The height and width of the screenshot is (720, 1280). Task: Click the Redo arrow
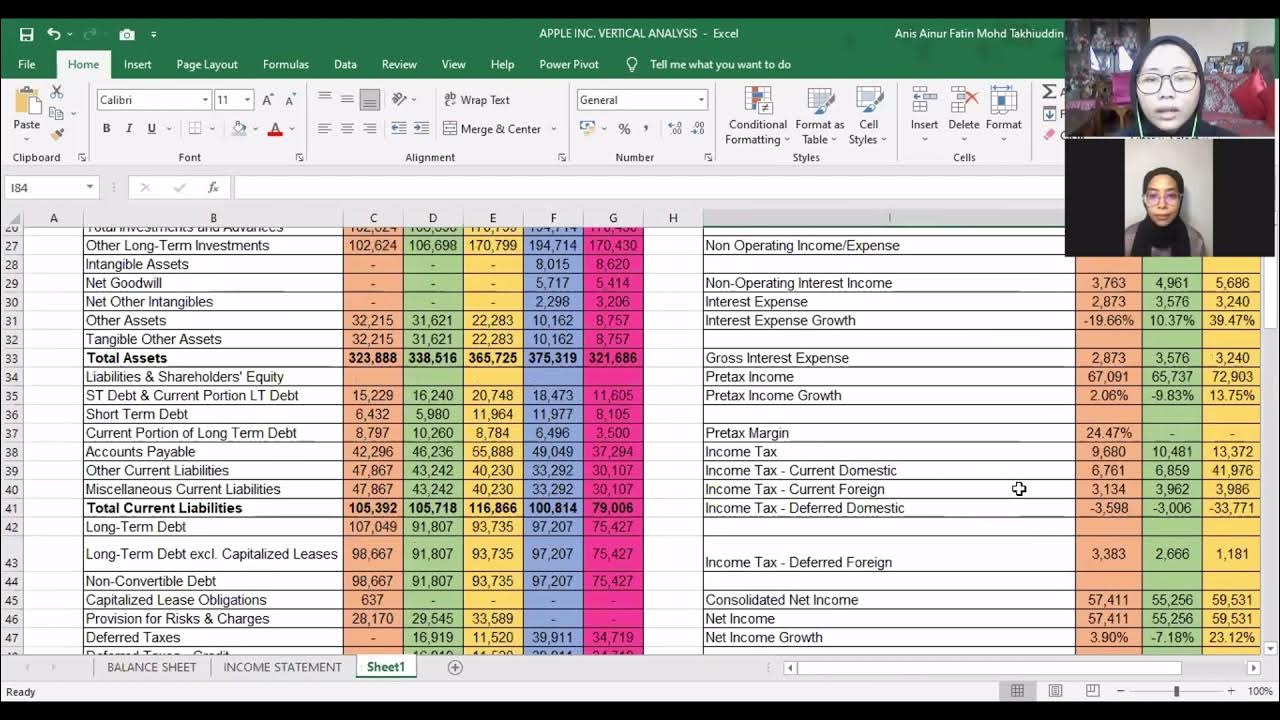[x=89, y=34]
